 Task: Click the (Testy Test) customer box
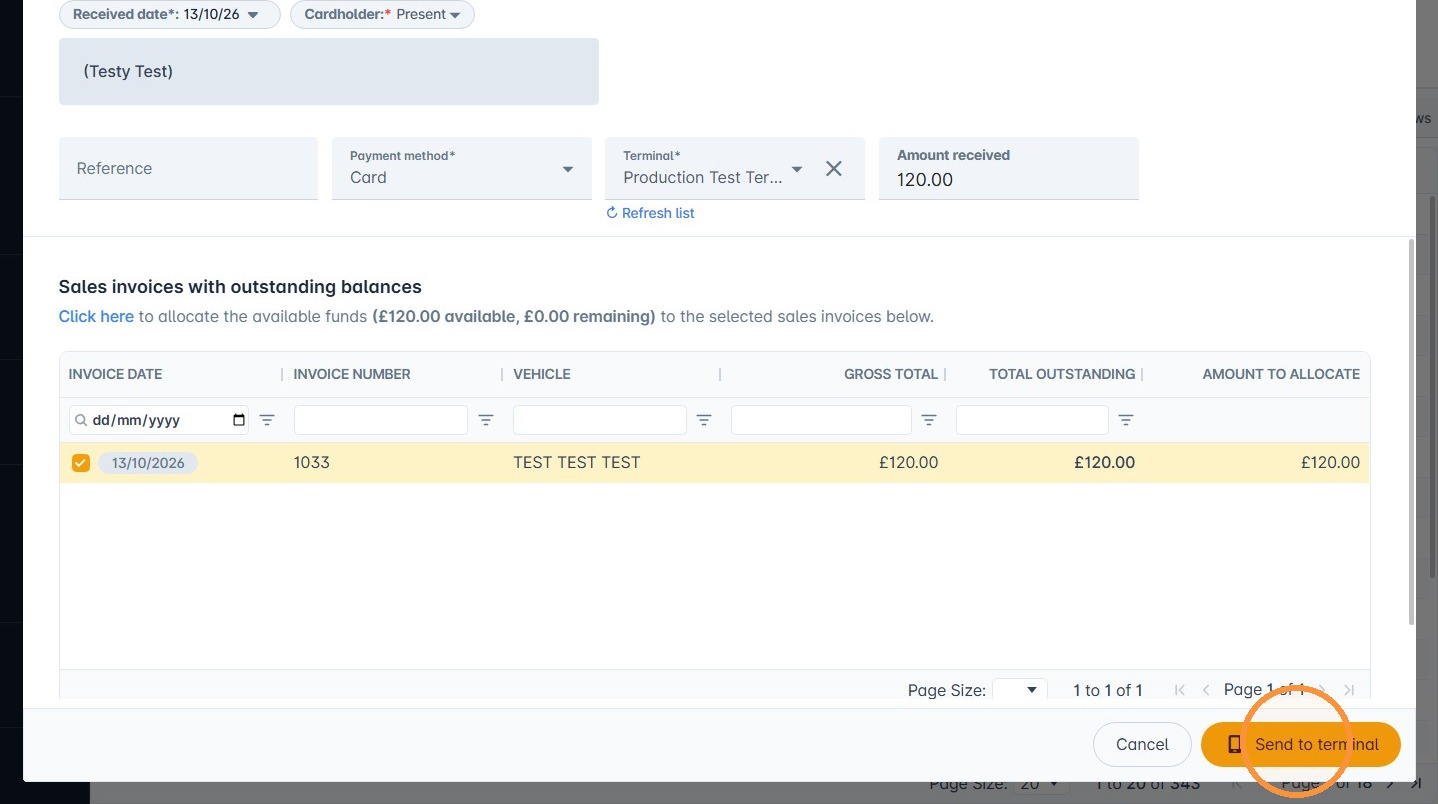(x=329, y=71)
